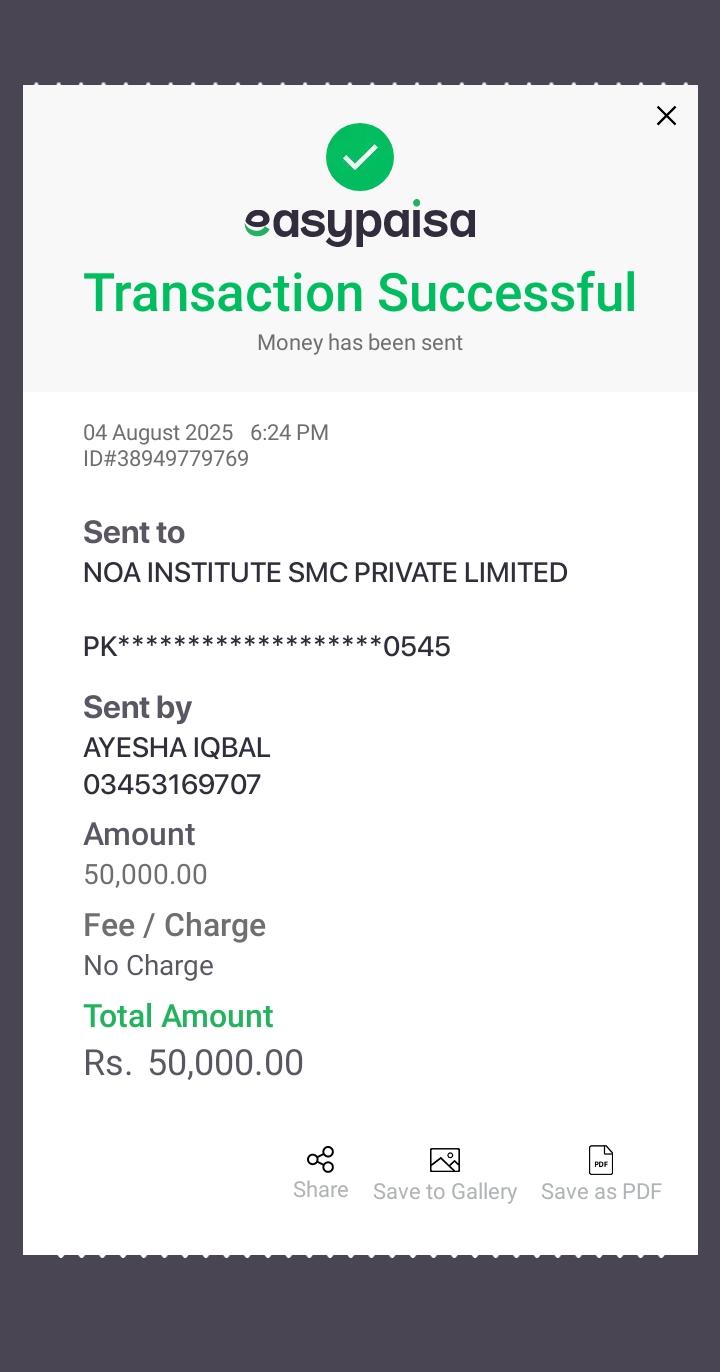Tap the gallery picture icon
720x1372 pixels.
[445, 1160]
